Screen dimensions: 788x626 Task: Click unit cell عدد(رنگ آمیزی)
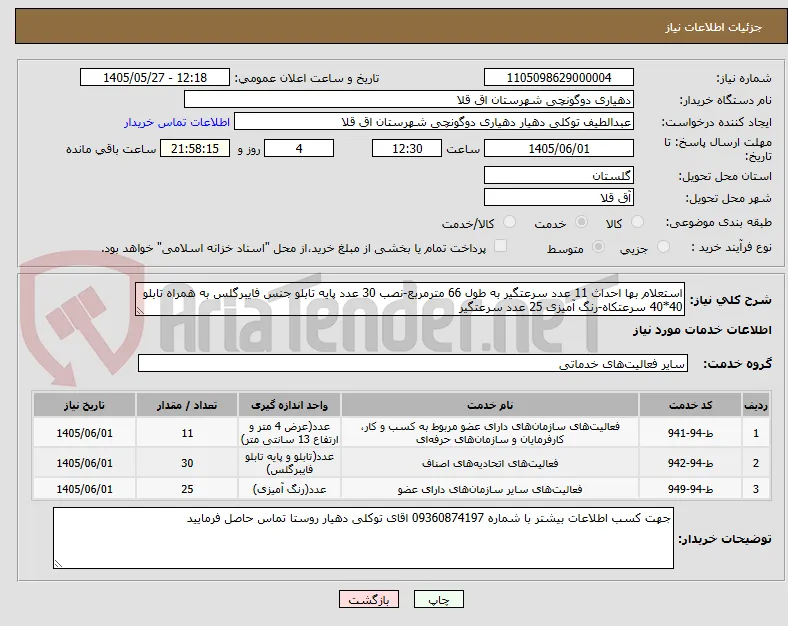(289, 489)
